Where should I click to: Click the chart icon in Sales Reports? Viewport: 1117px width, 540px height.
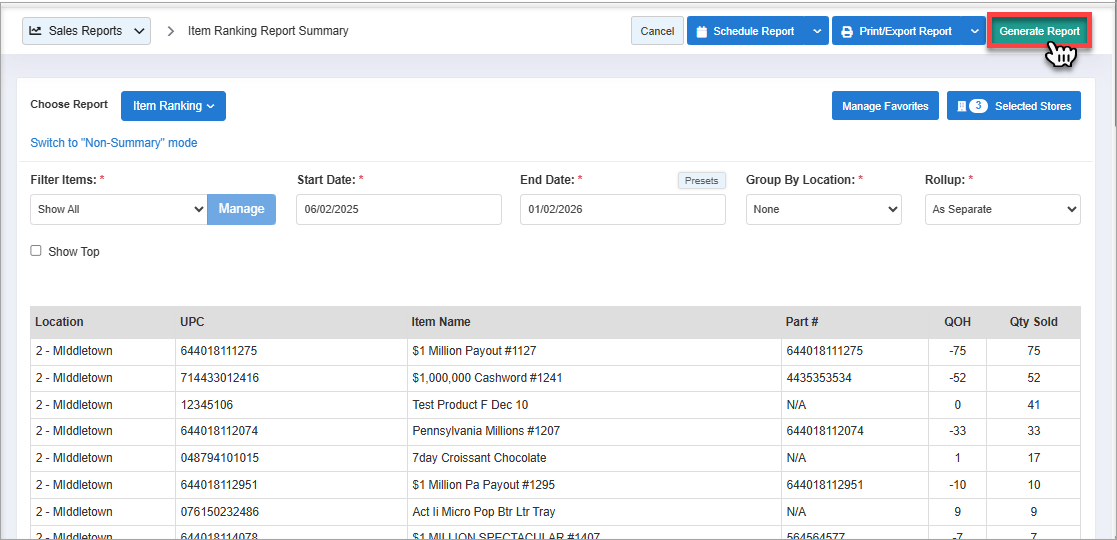click(36, 31)
